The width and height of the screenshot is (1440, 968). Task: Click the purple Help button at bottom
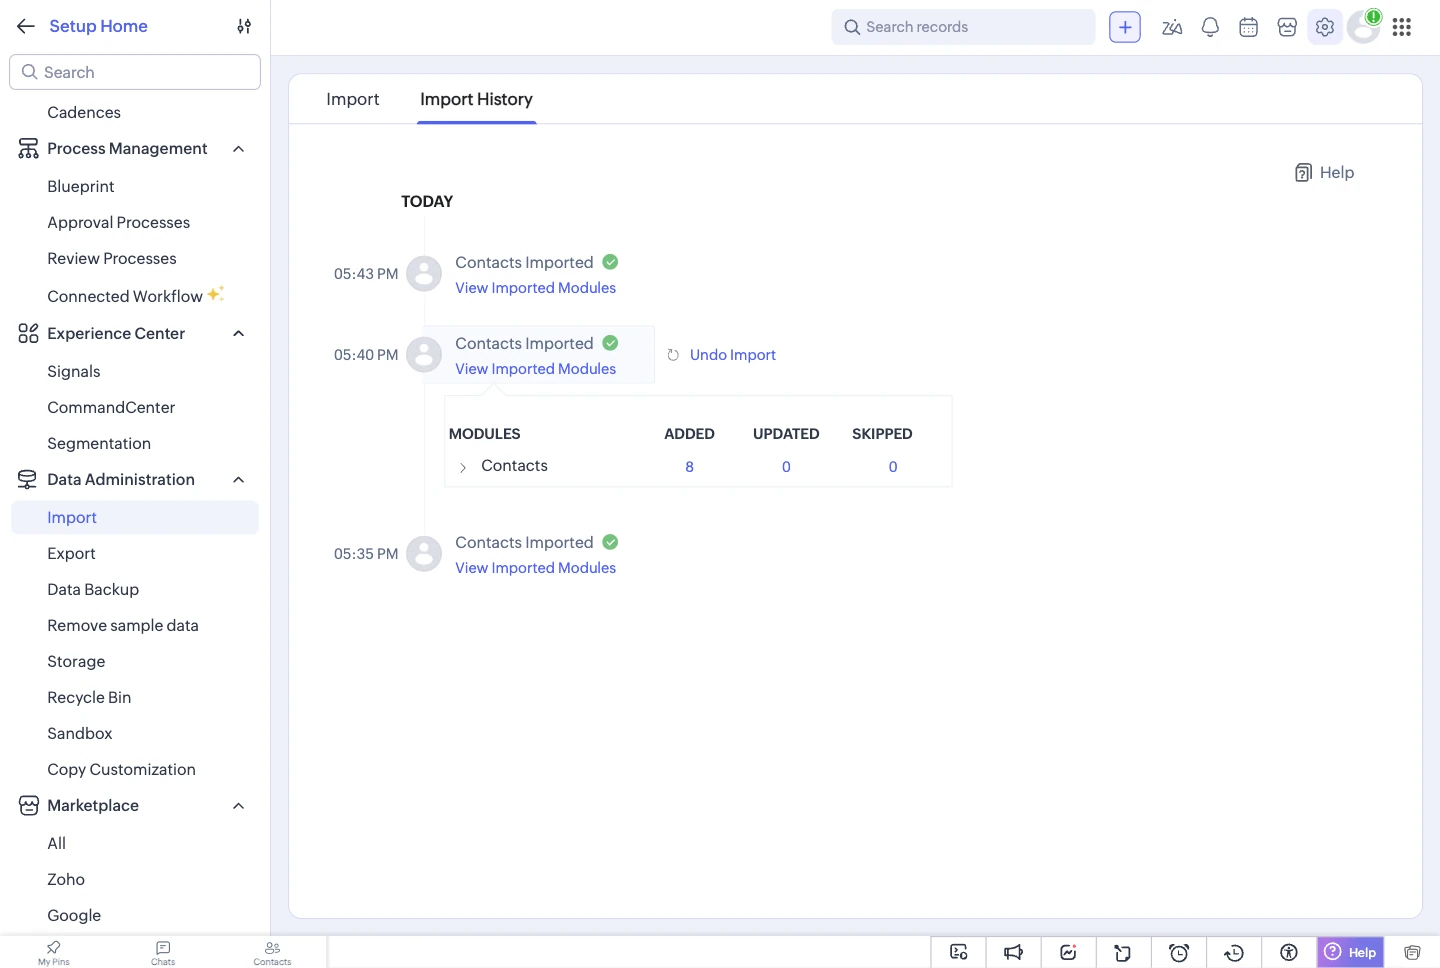point(1351,952)
